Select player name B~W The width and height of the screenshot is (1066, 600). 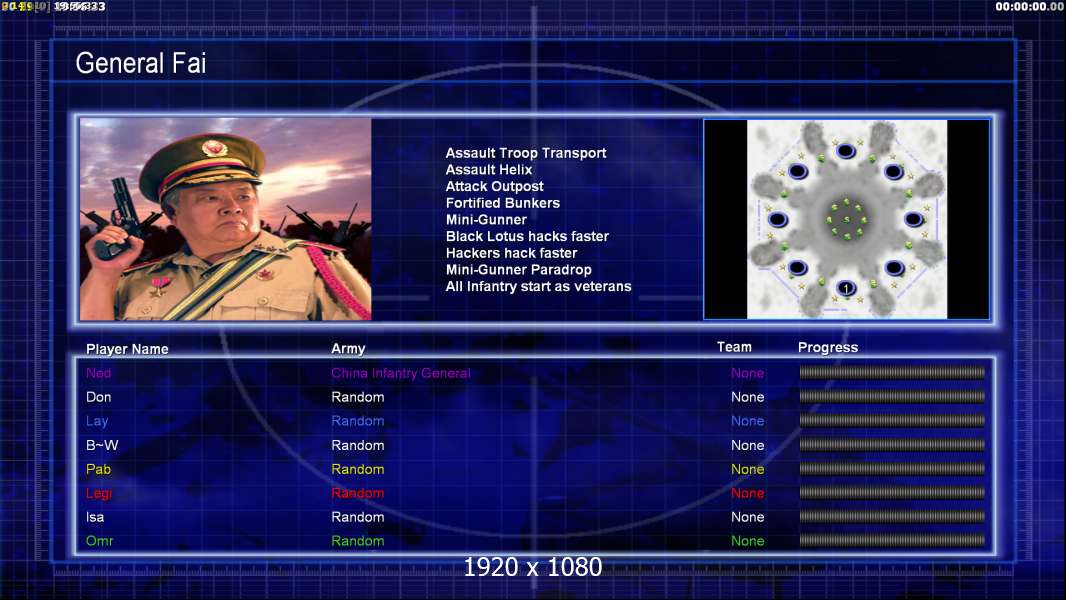click(x=102, y=445)
